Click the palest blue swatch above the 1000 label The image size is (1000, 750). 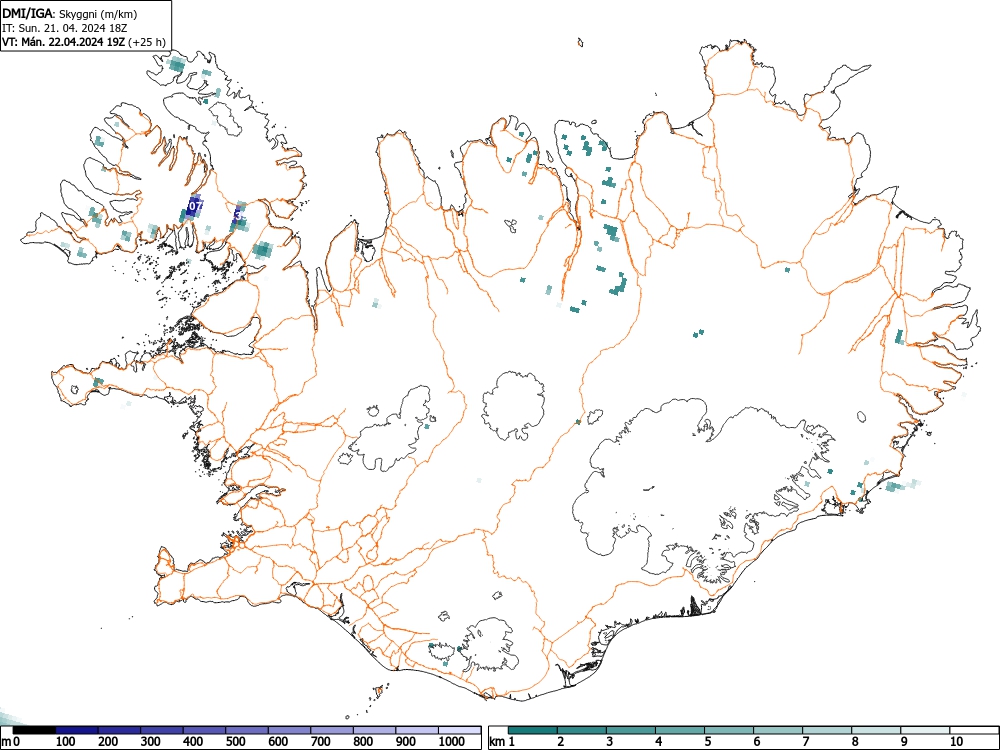460,730
